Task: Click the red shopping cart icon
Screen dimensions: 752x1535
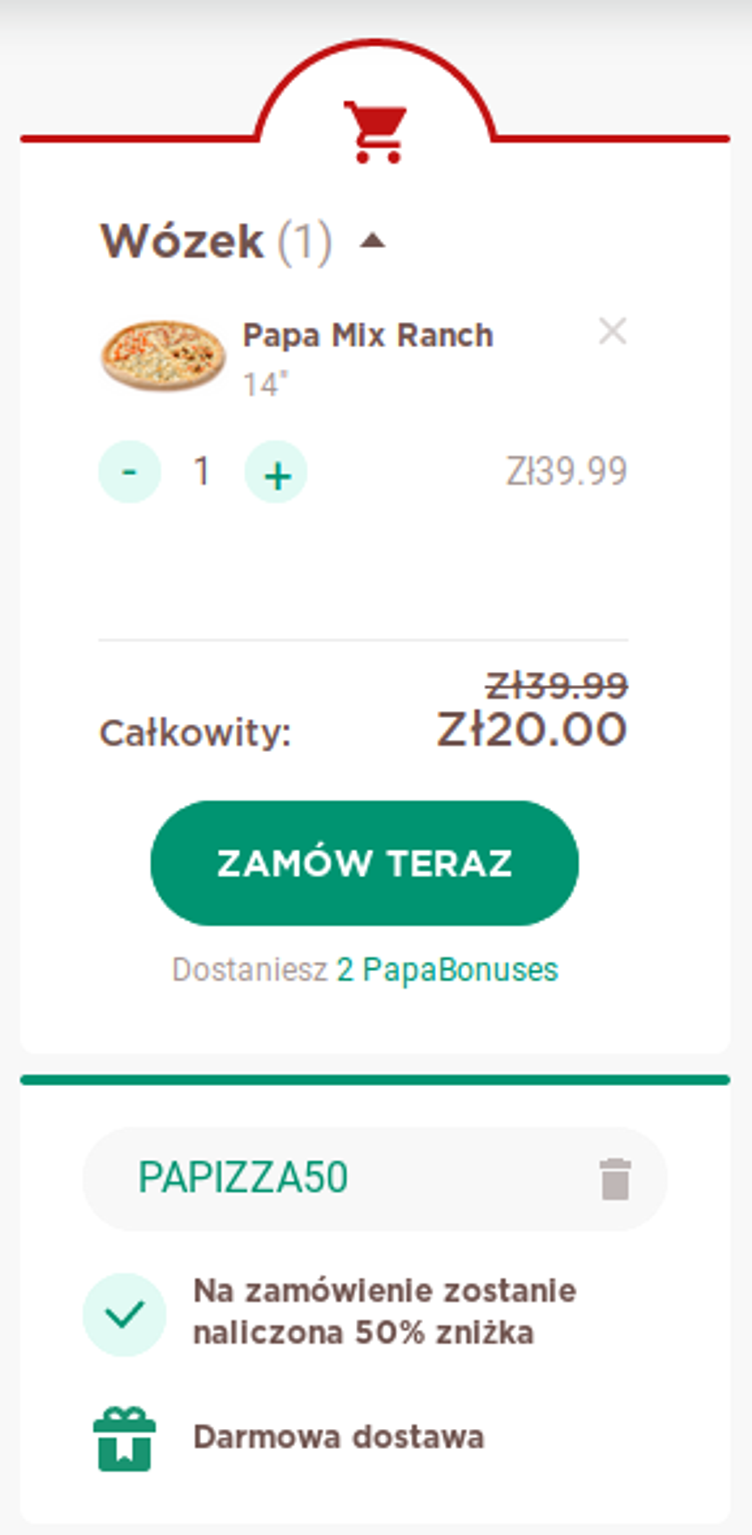Action: point(375,131)
